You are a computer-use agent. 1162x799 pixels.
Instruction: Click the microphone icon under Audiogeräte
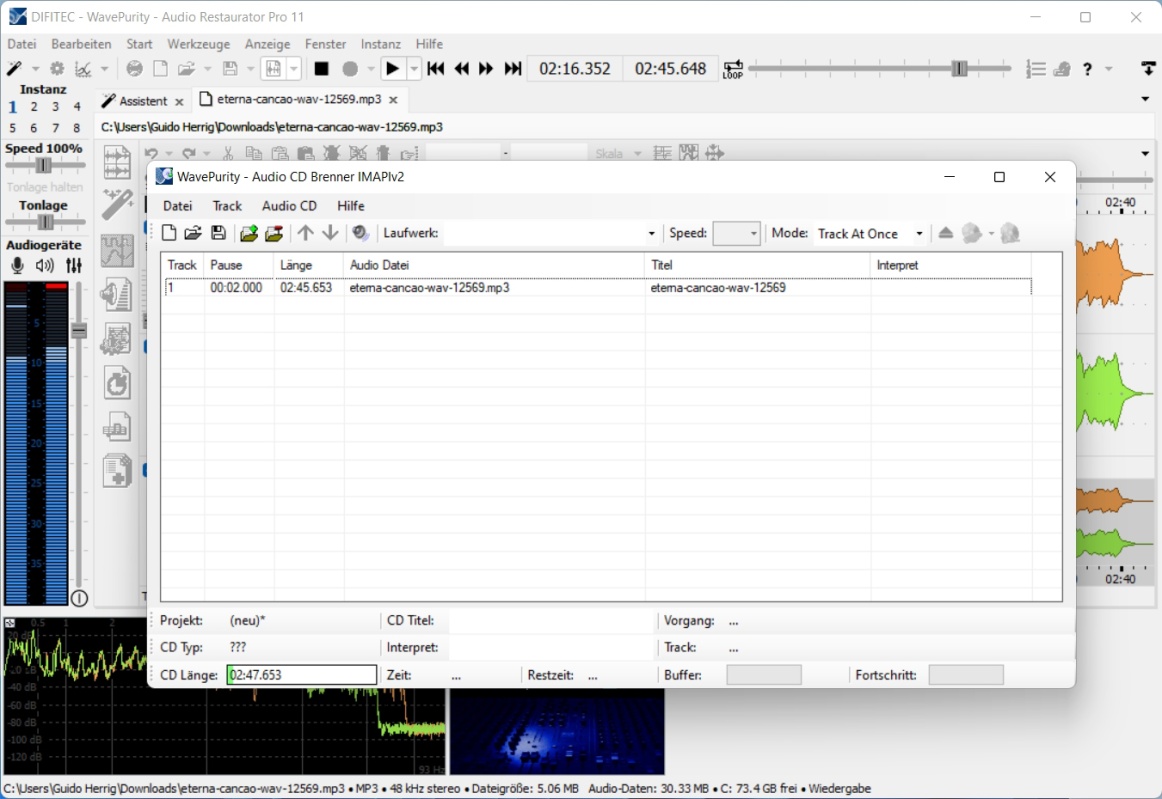tap(17, 265)
